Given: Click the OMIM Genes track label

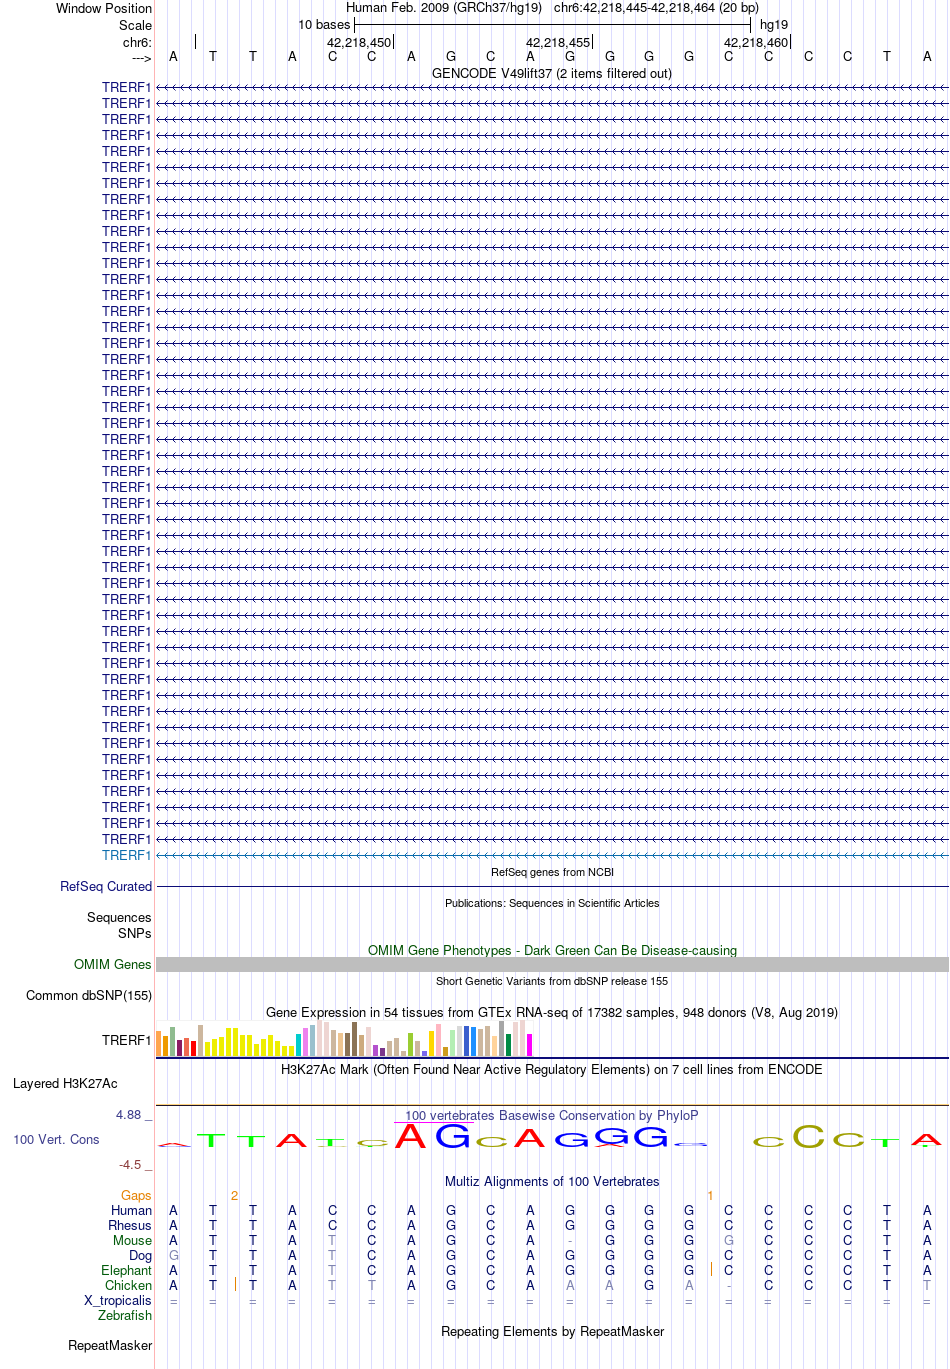Looking at the screenshot, I should pyautogui.click(x=113, y=964).
